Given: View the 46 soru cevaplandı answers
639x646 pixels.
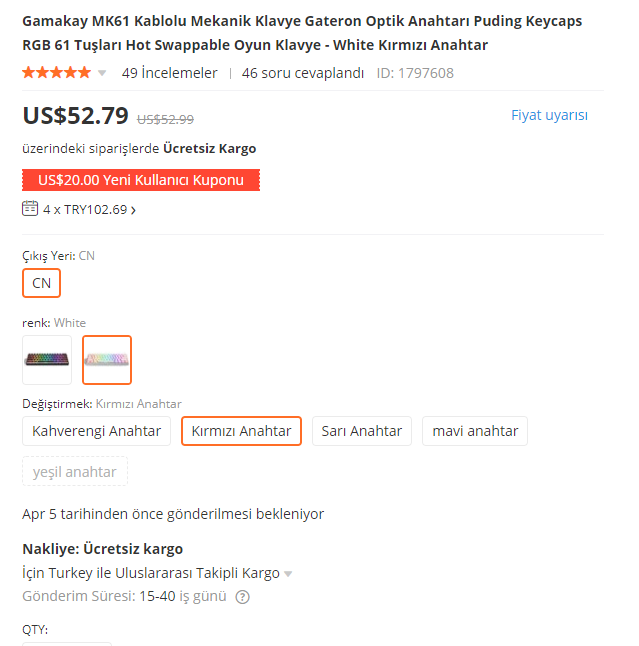Looking at the screenshot, I should 303,73.
